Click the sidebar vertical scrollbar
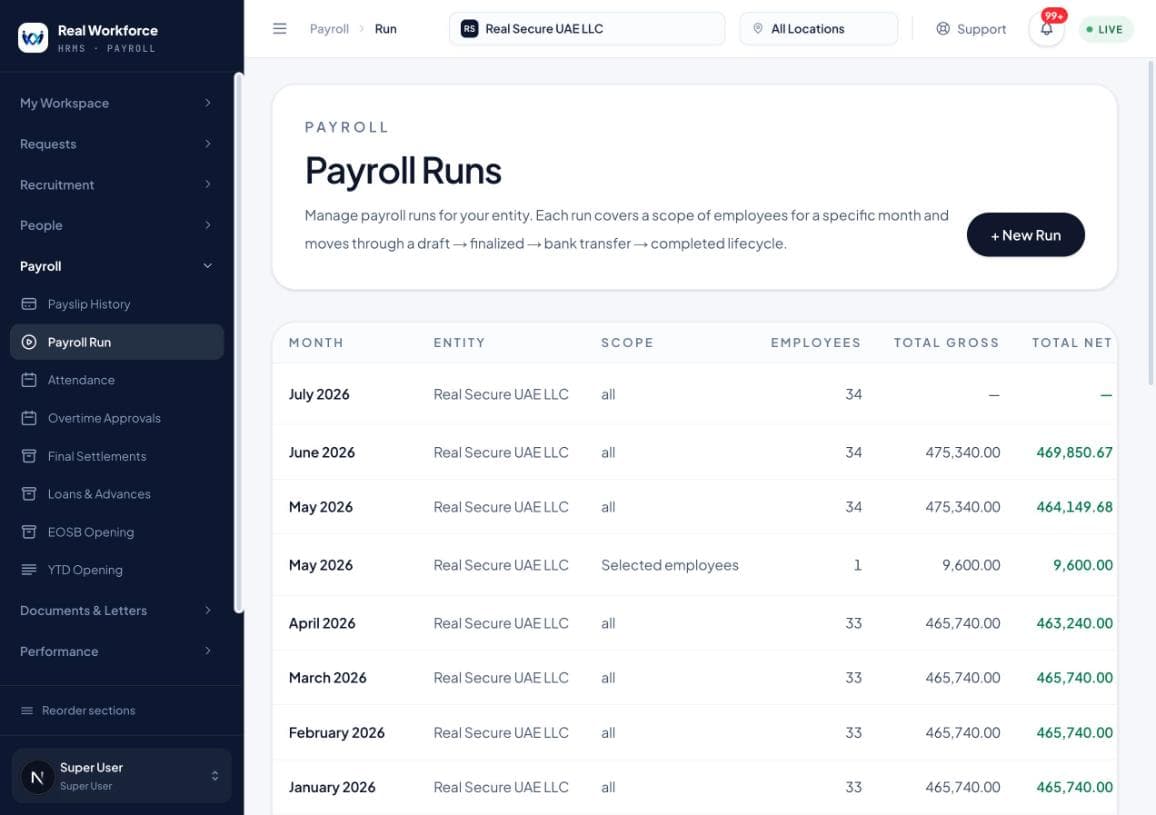This screenshot has height=815, width=1156. point(238,342)
